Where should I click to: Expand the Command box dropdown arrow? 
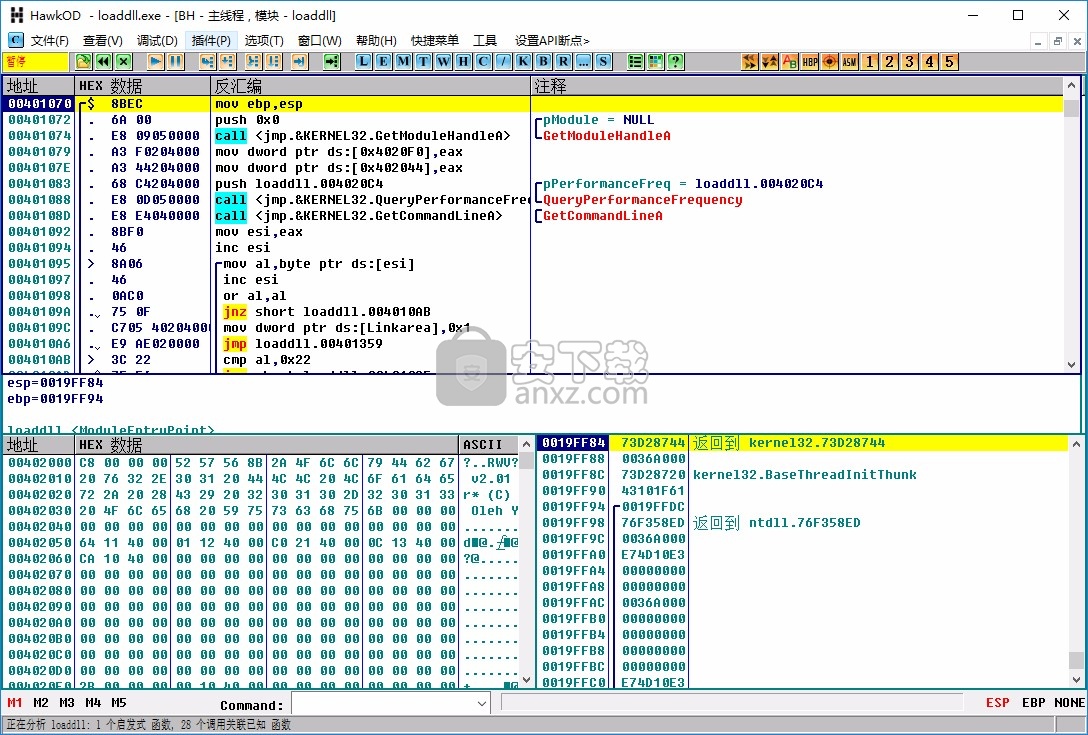(482, 704)
